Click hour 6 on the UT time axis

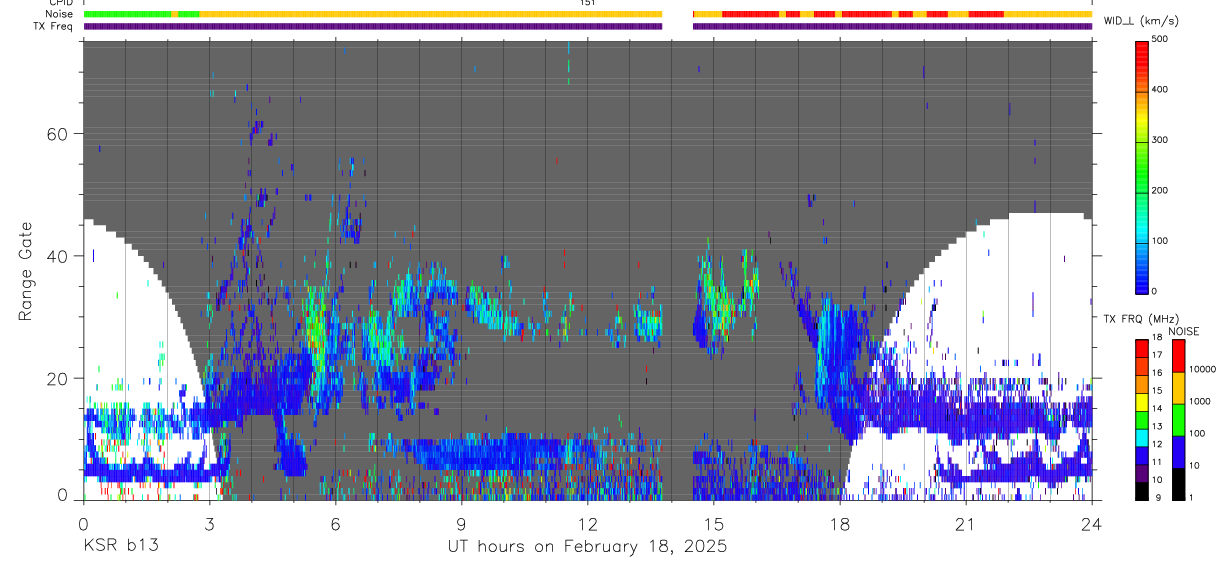click(x=335, y=523)
